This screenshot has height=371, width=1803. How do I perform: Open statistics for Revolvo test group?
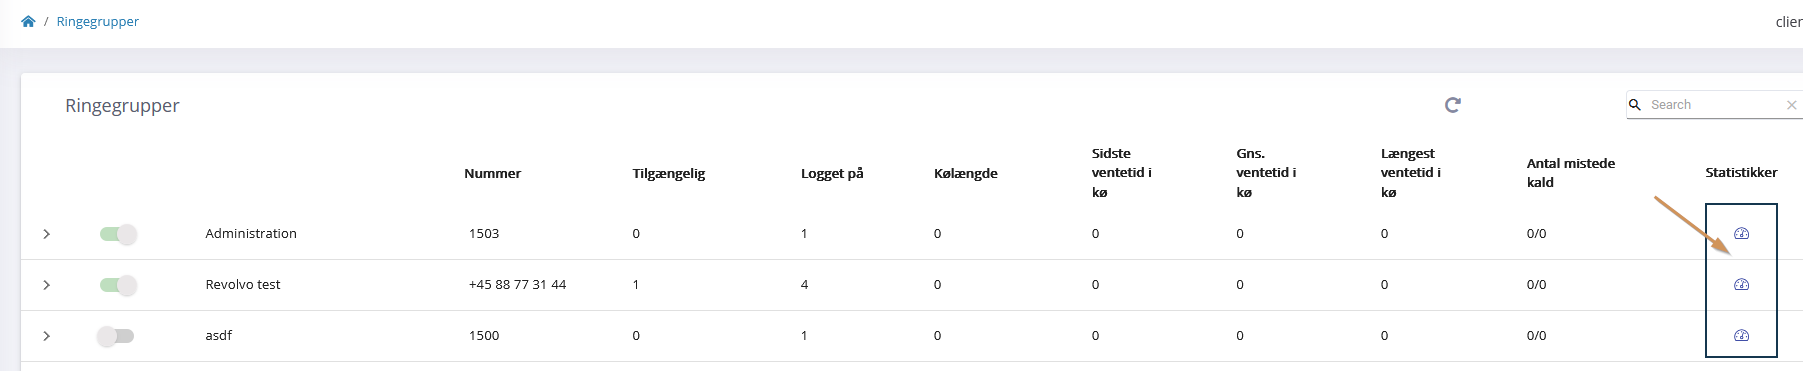coord(1741,284)
